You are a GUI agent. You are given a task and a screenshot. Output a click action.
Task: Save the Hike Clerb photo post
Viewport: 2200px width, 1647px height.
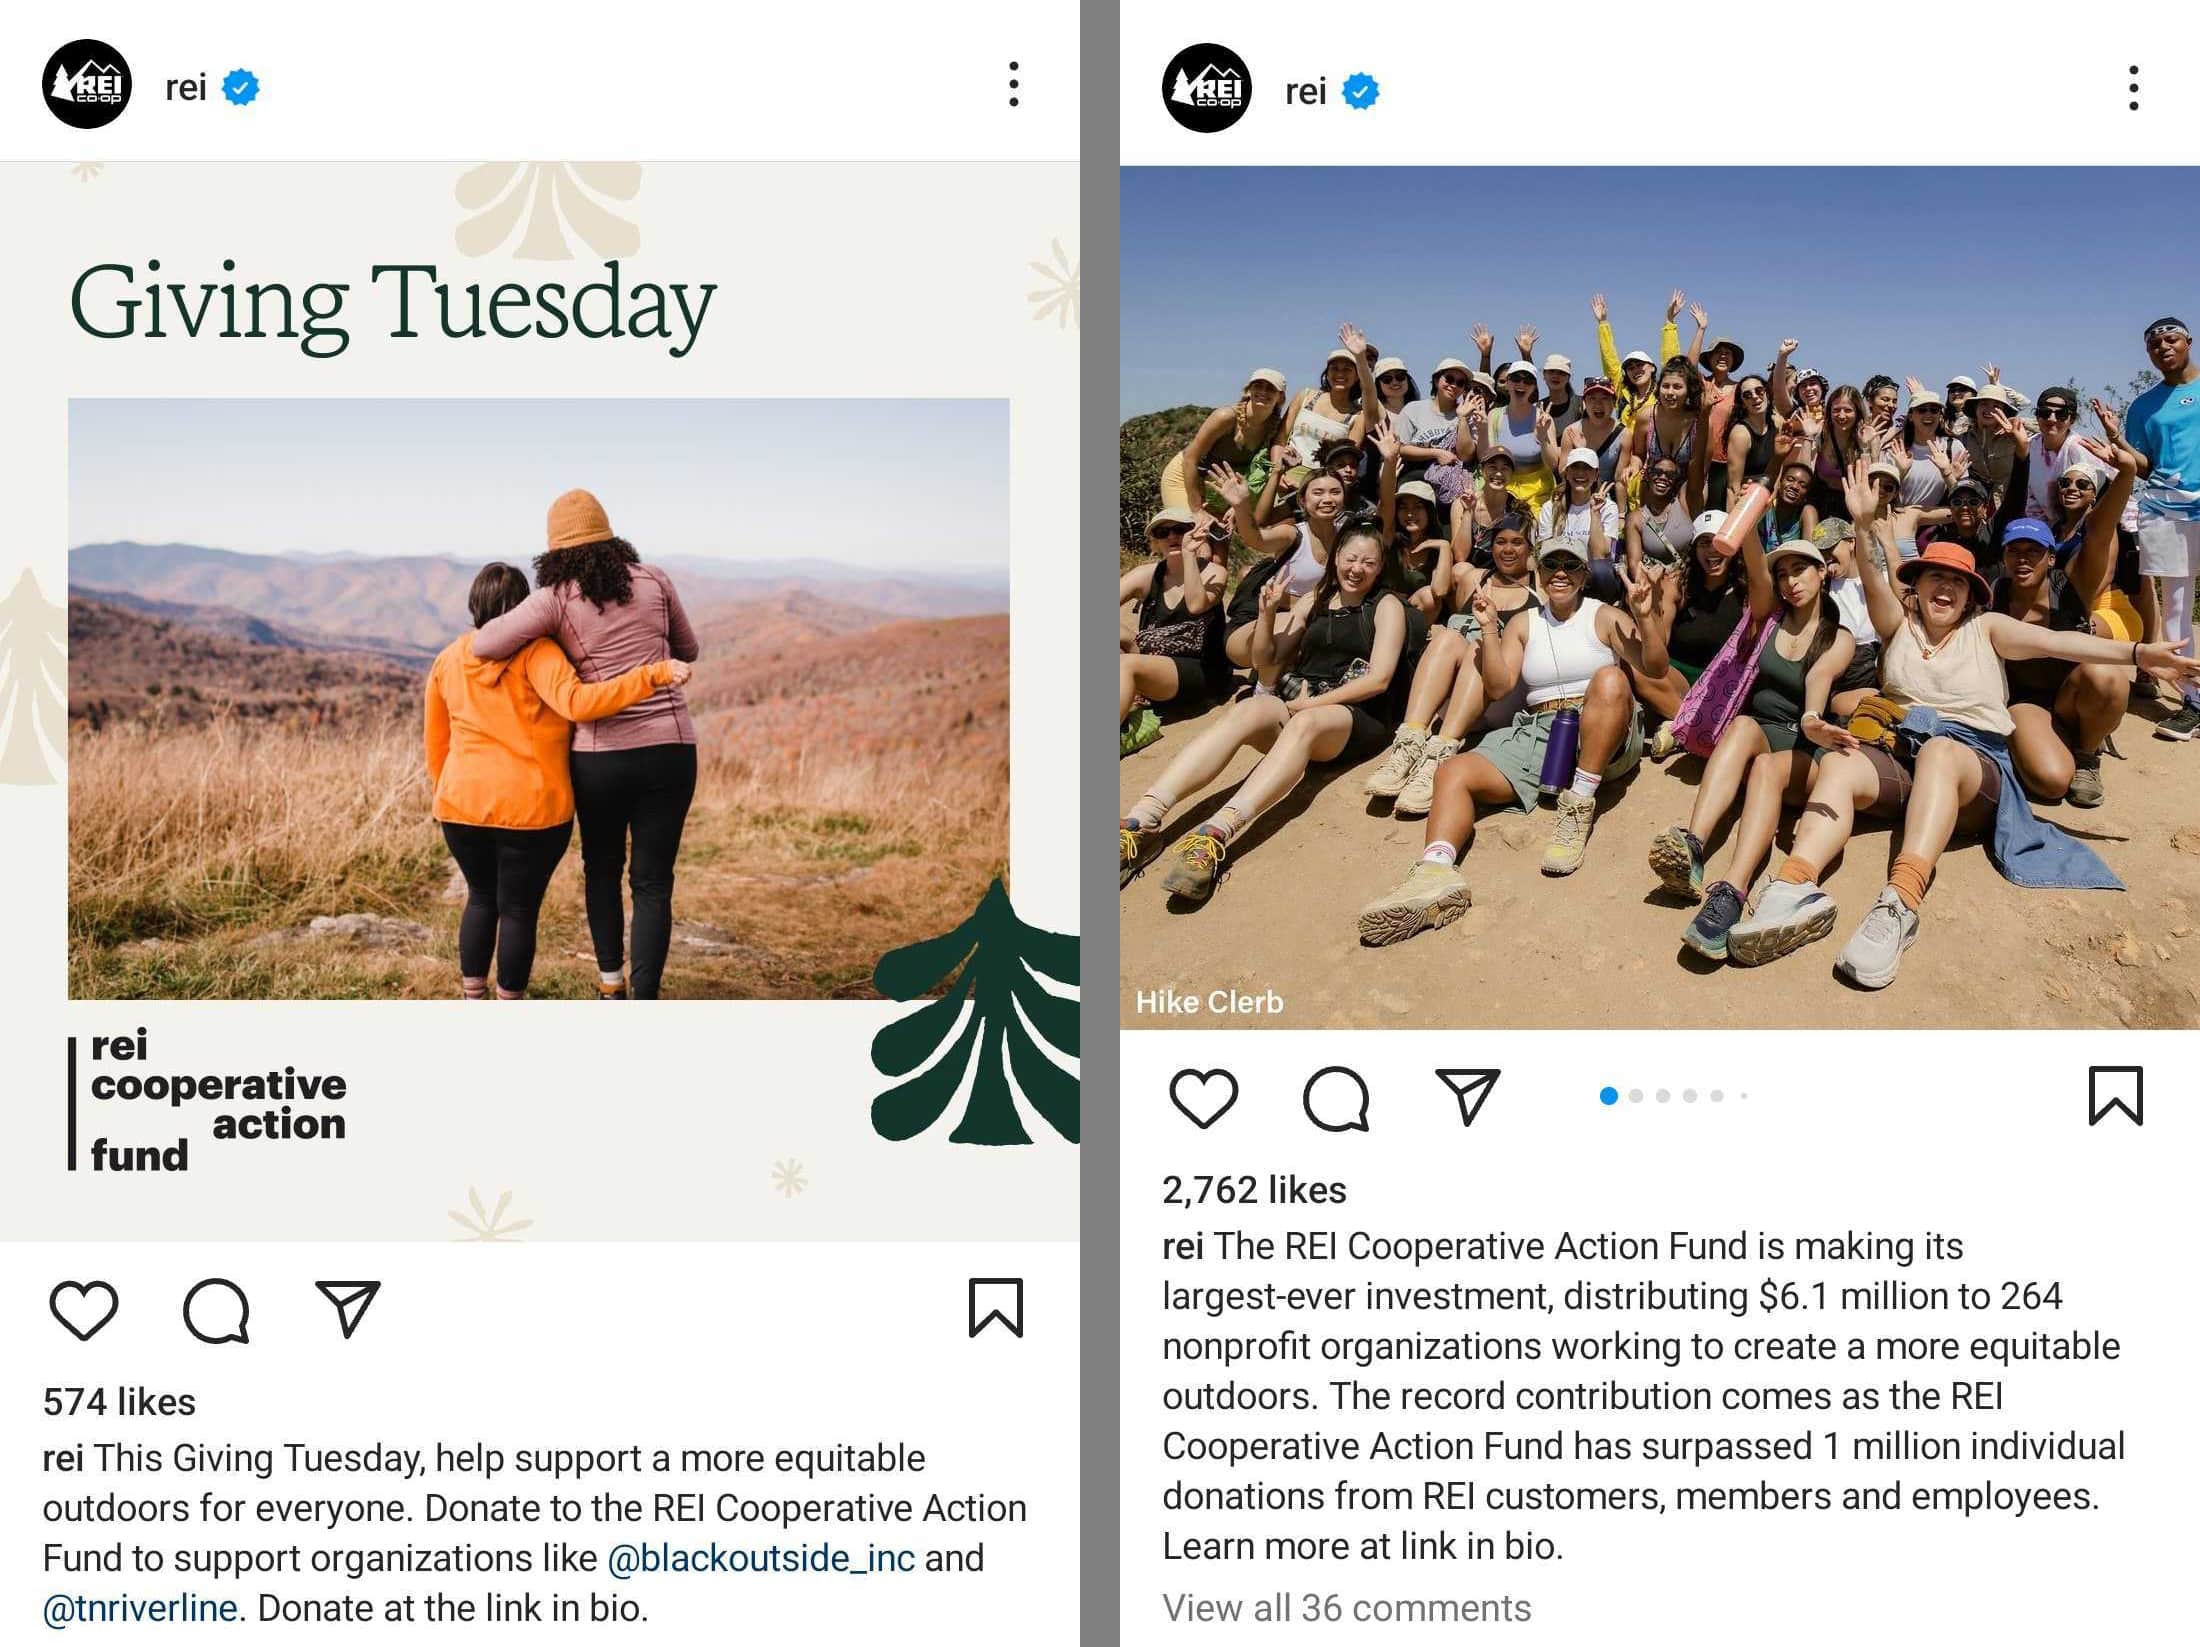tap(2116, 1097)
